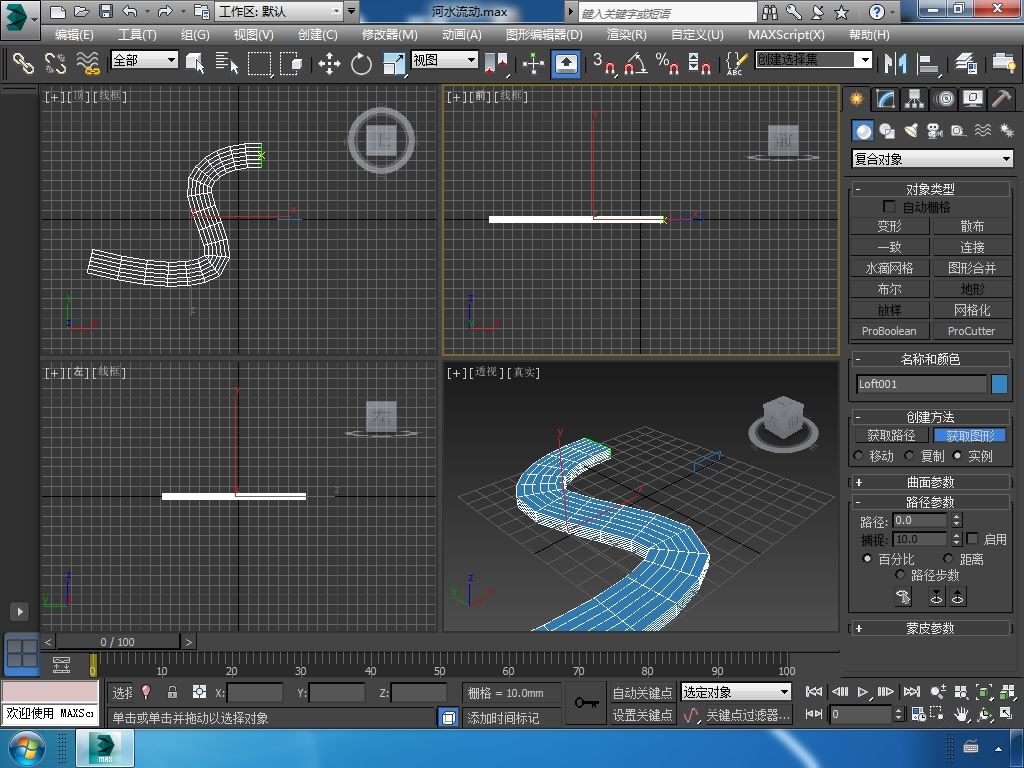Click the Undo arrow in title bar

click(x=130, y=11)
